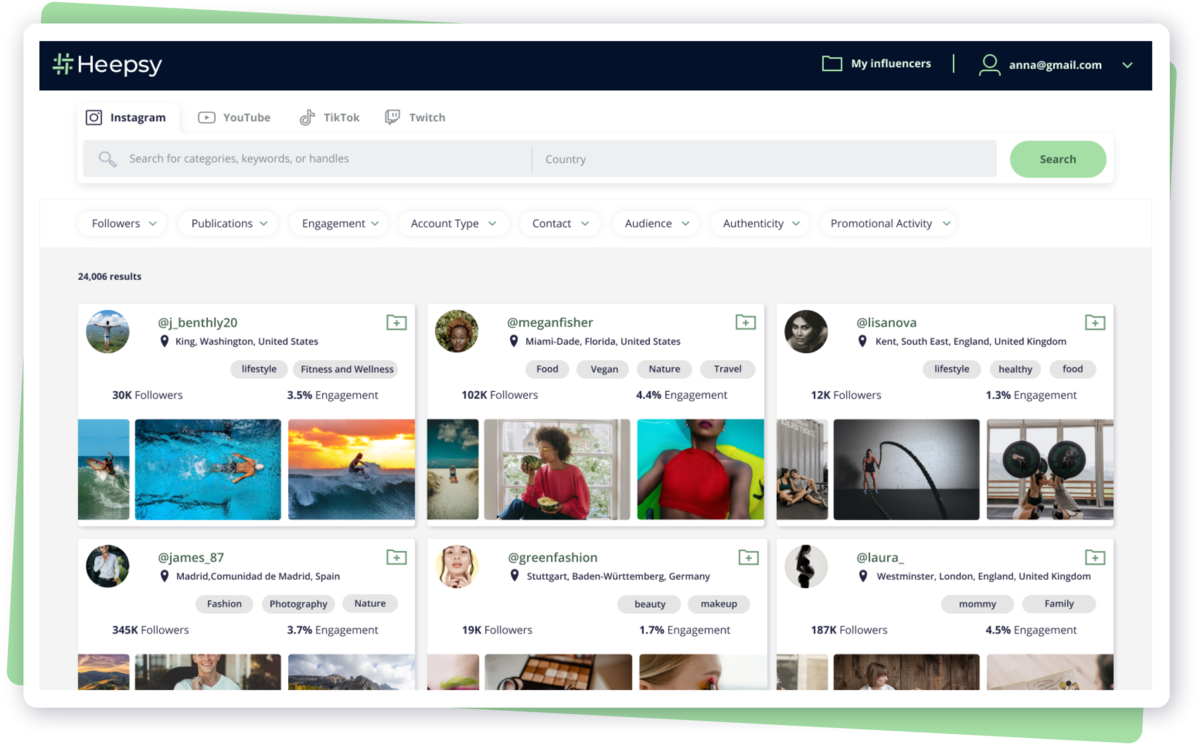Add @james_87 to list via folder-plus icon
Image resolution: width=1200 pixels, height=744 pixels.
pos(396,557)
